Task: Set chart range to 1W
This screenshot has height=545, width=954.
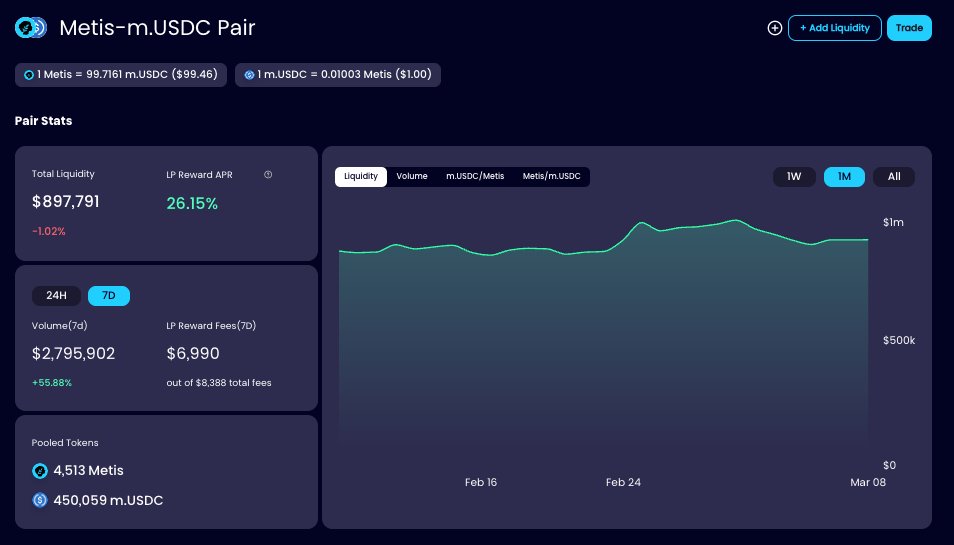Action: click(794, 176)
